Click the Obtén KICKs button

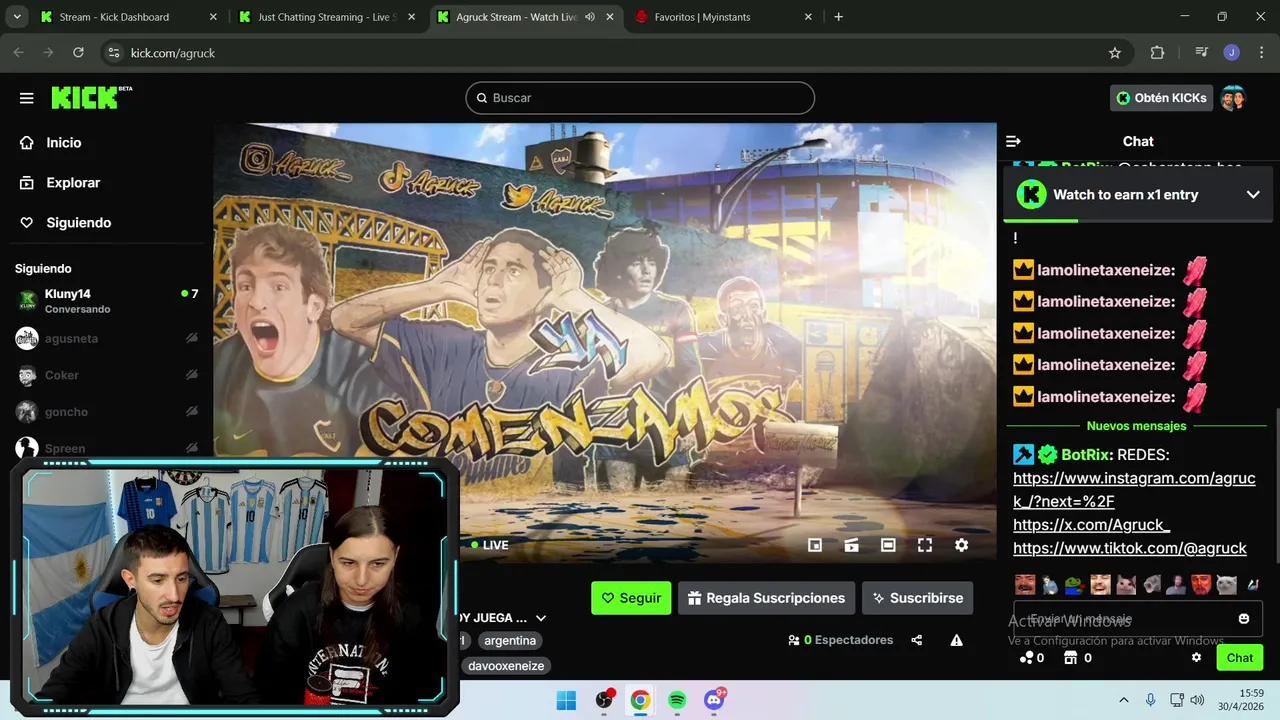(x=1161, y=98)
